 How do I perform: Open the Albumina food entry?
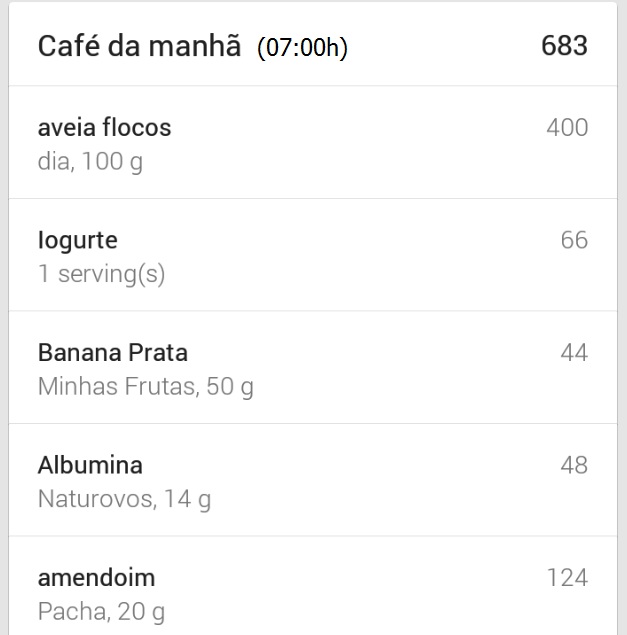pos(313,480)
